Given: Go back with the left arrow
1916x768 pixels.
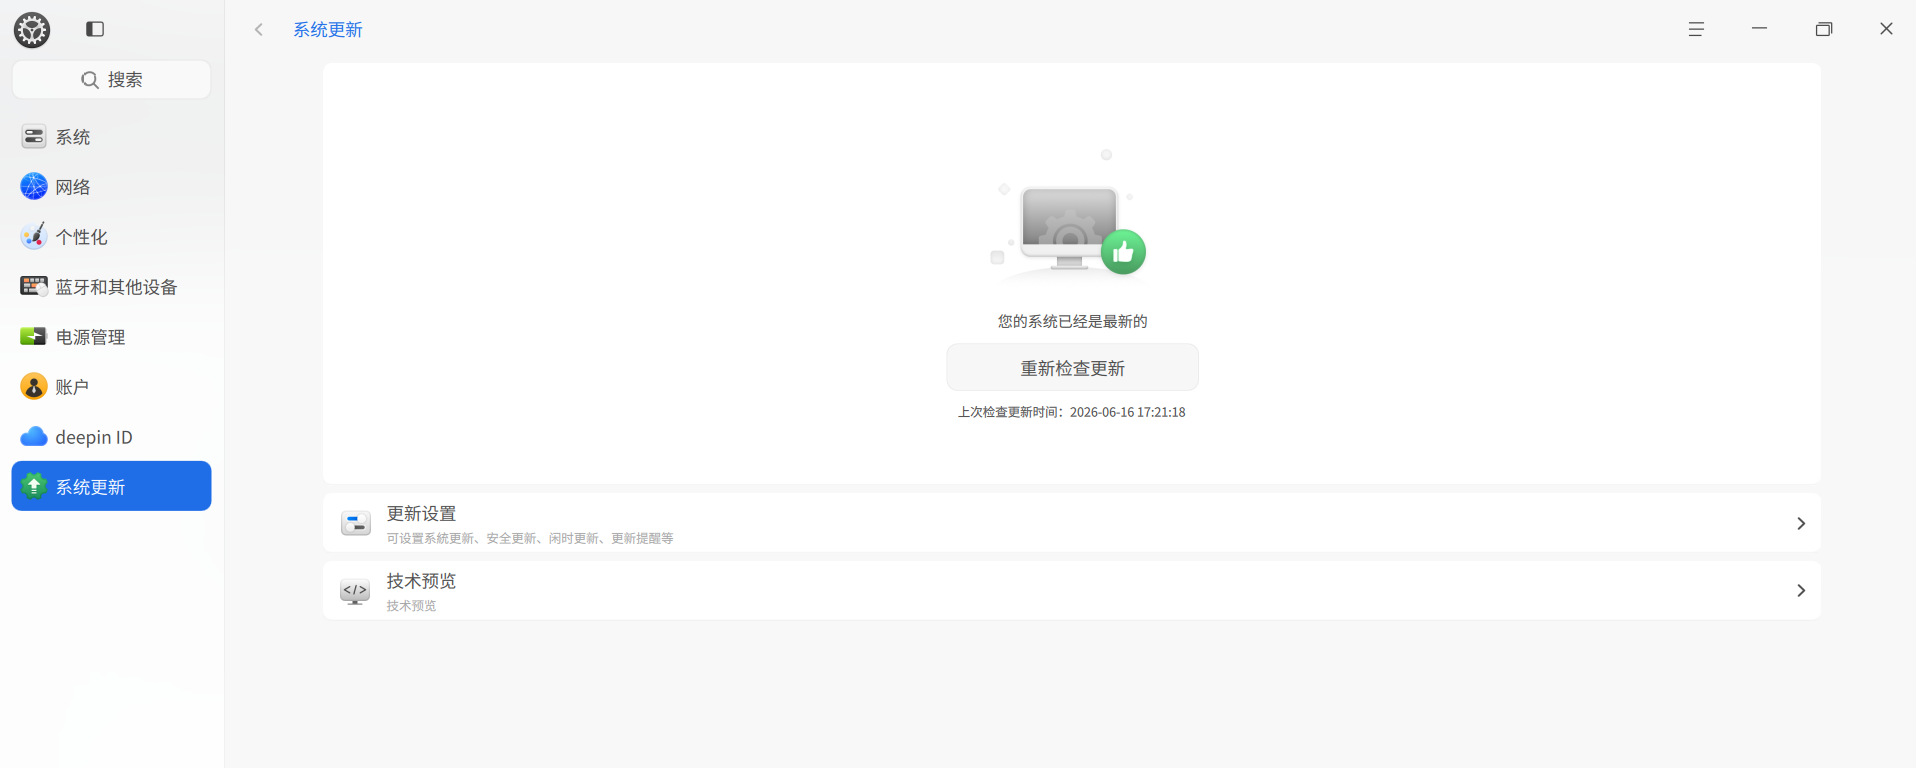Looking at the screenshot, I should (259, 30).
